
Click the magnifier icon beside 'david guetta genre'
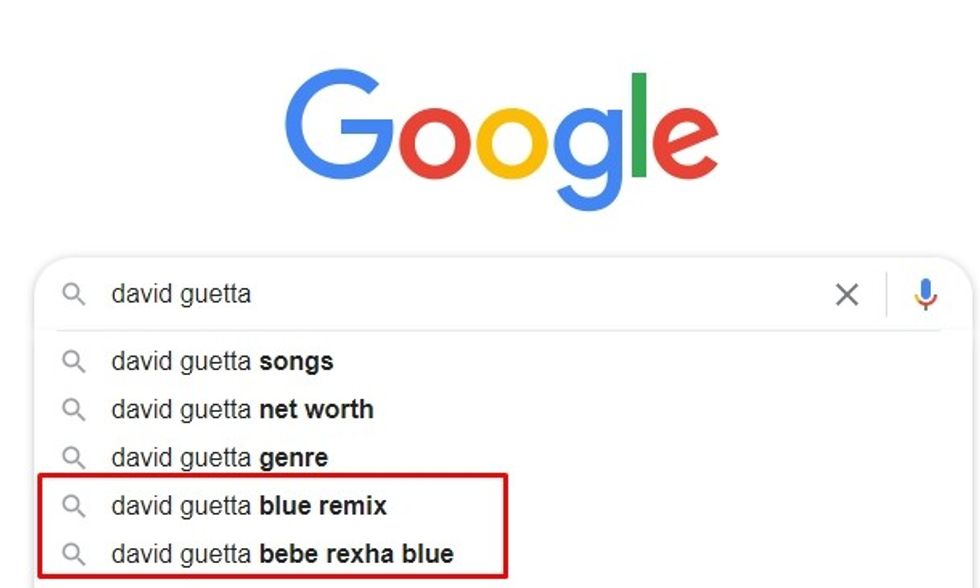click(73, 458)
